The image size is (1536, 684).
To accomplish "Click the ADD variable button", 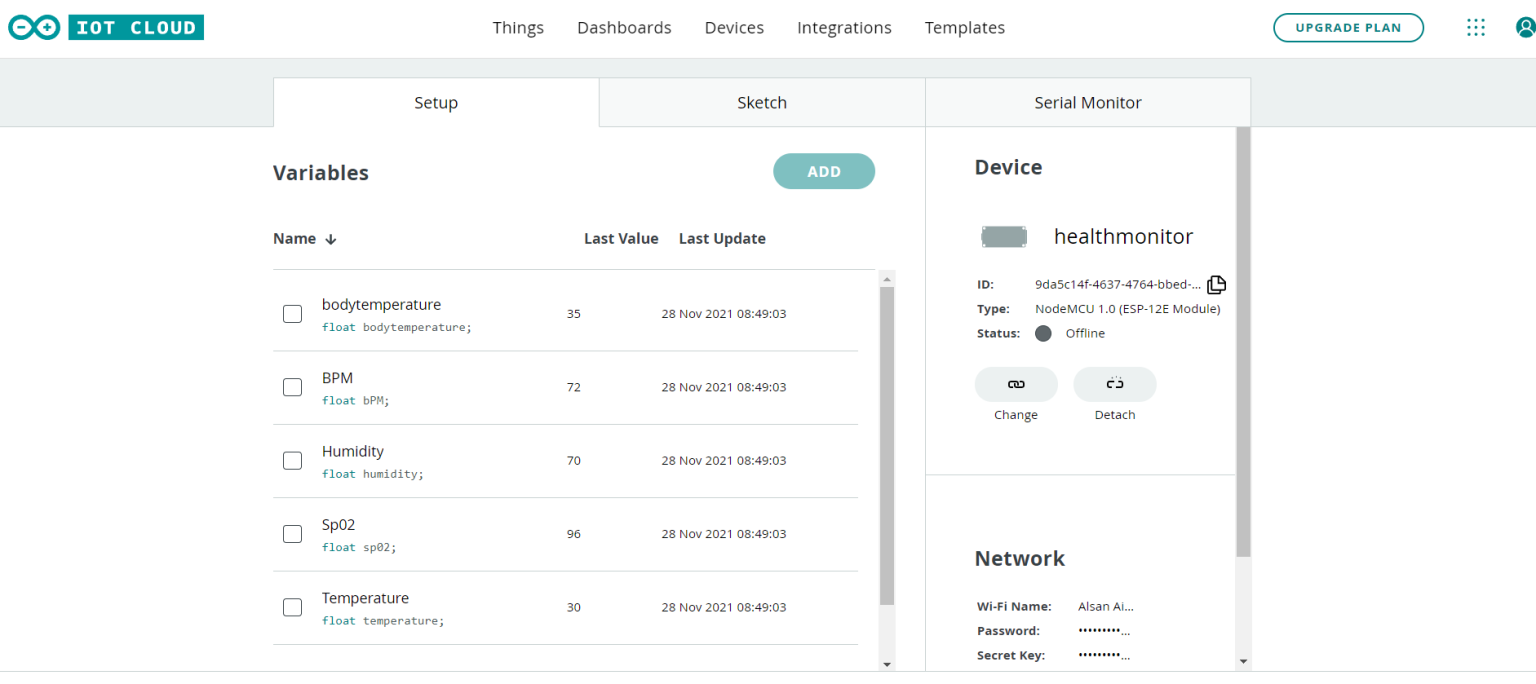I will [x=823, y=171].
